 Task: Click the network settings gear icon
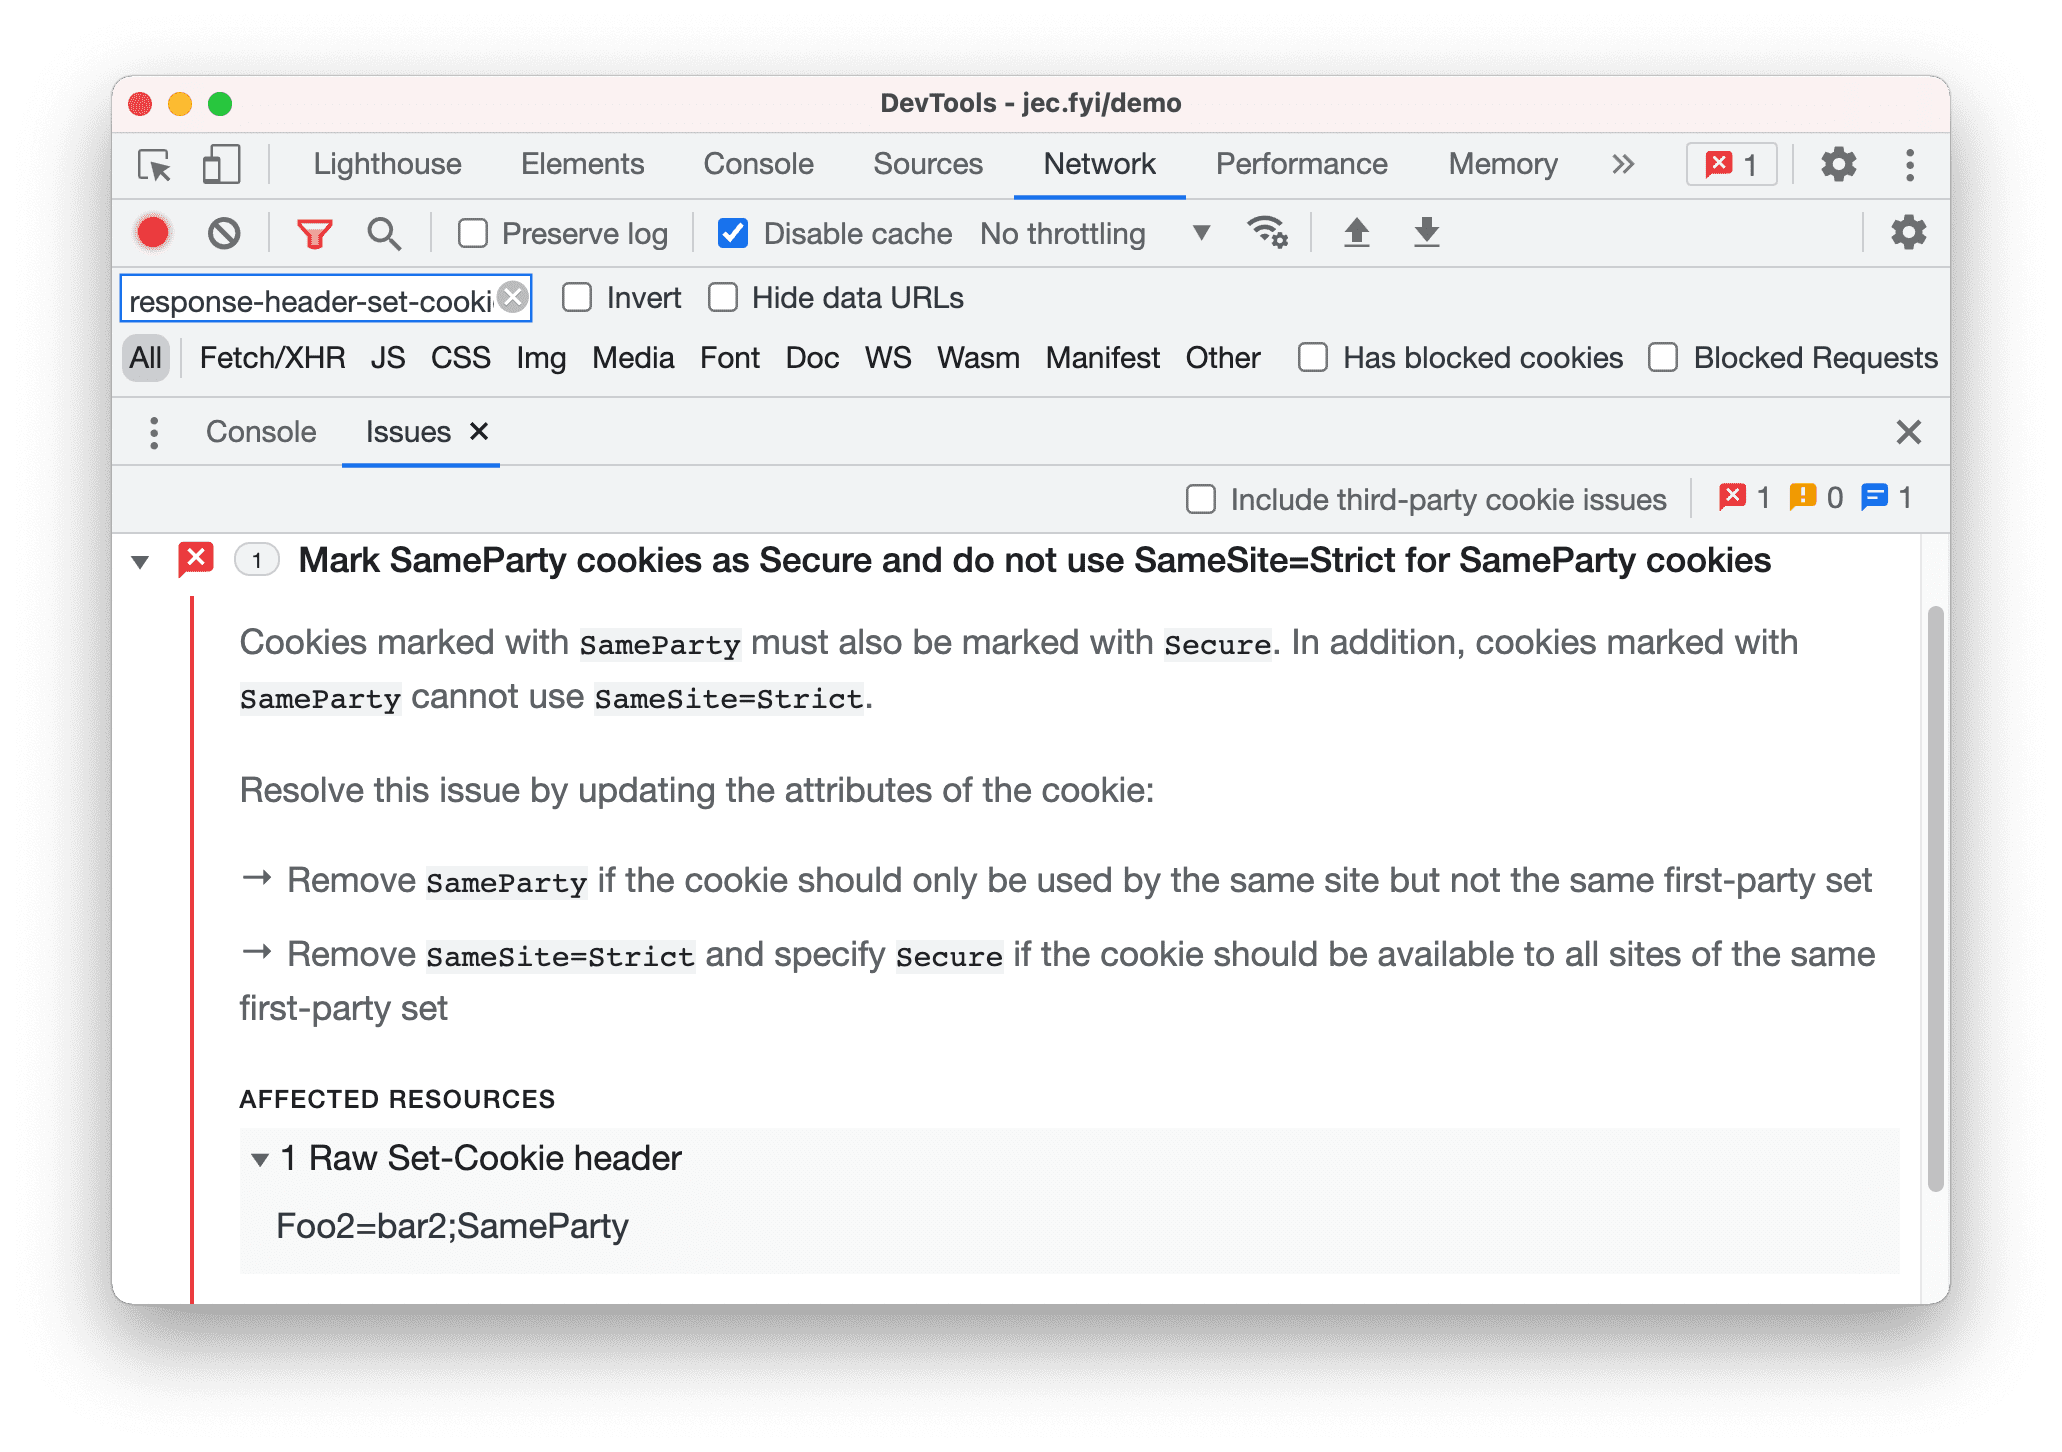pos(1913,234)
